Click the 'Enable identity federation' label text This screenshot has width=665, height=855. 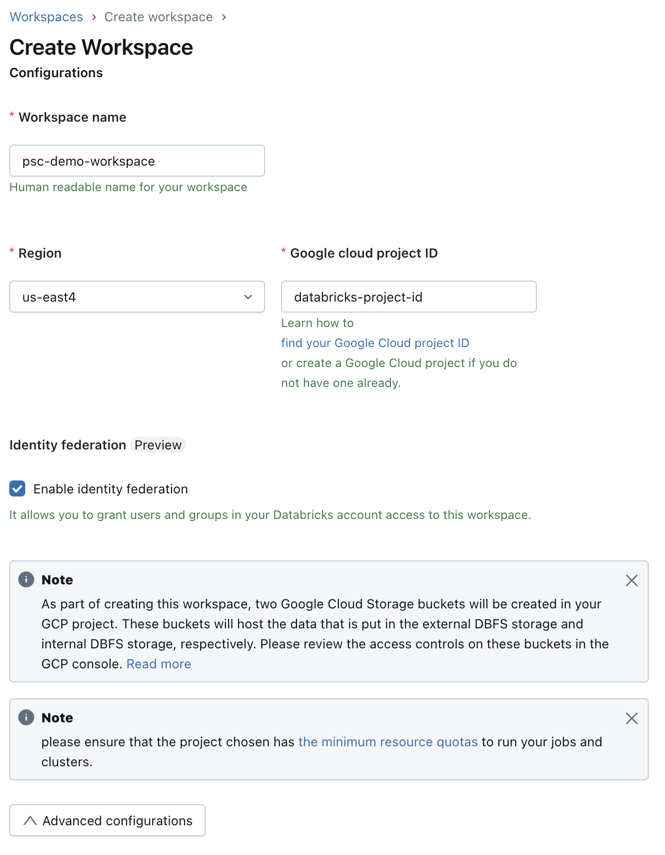(x=110, y=489)
